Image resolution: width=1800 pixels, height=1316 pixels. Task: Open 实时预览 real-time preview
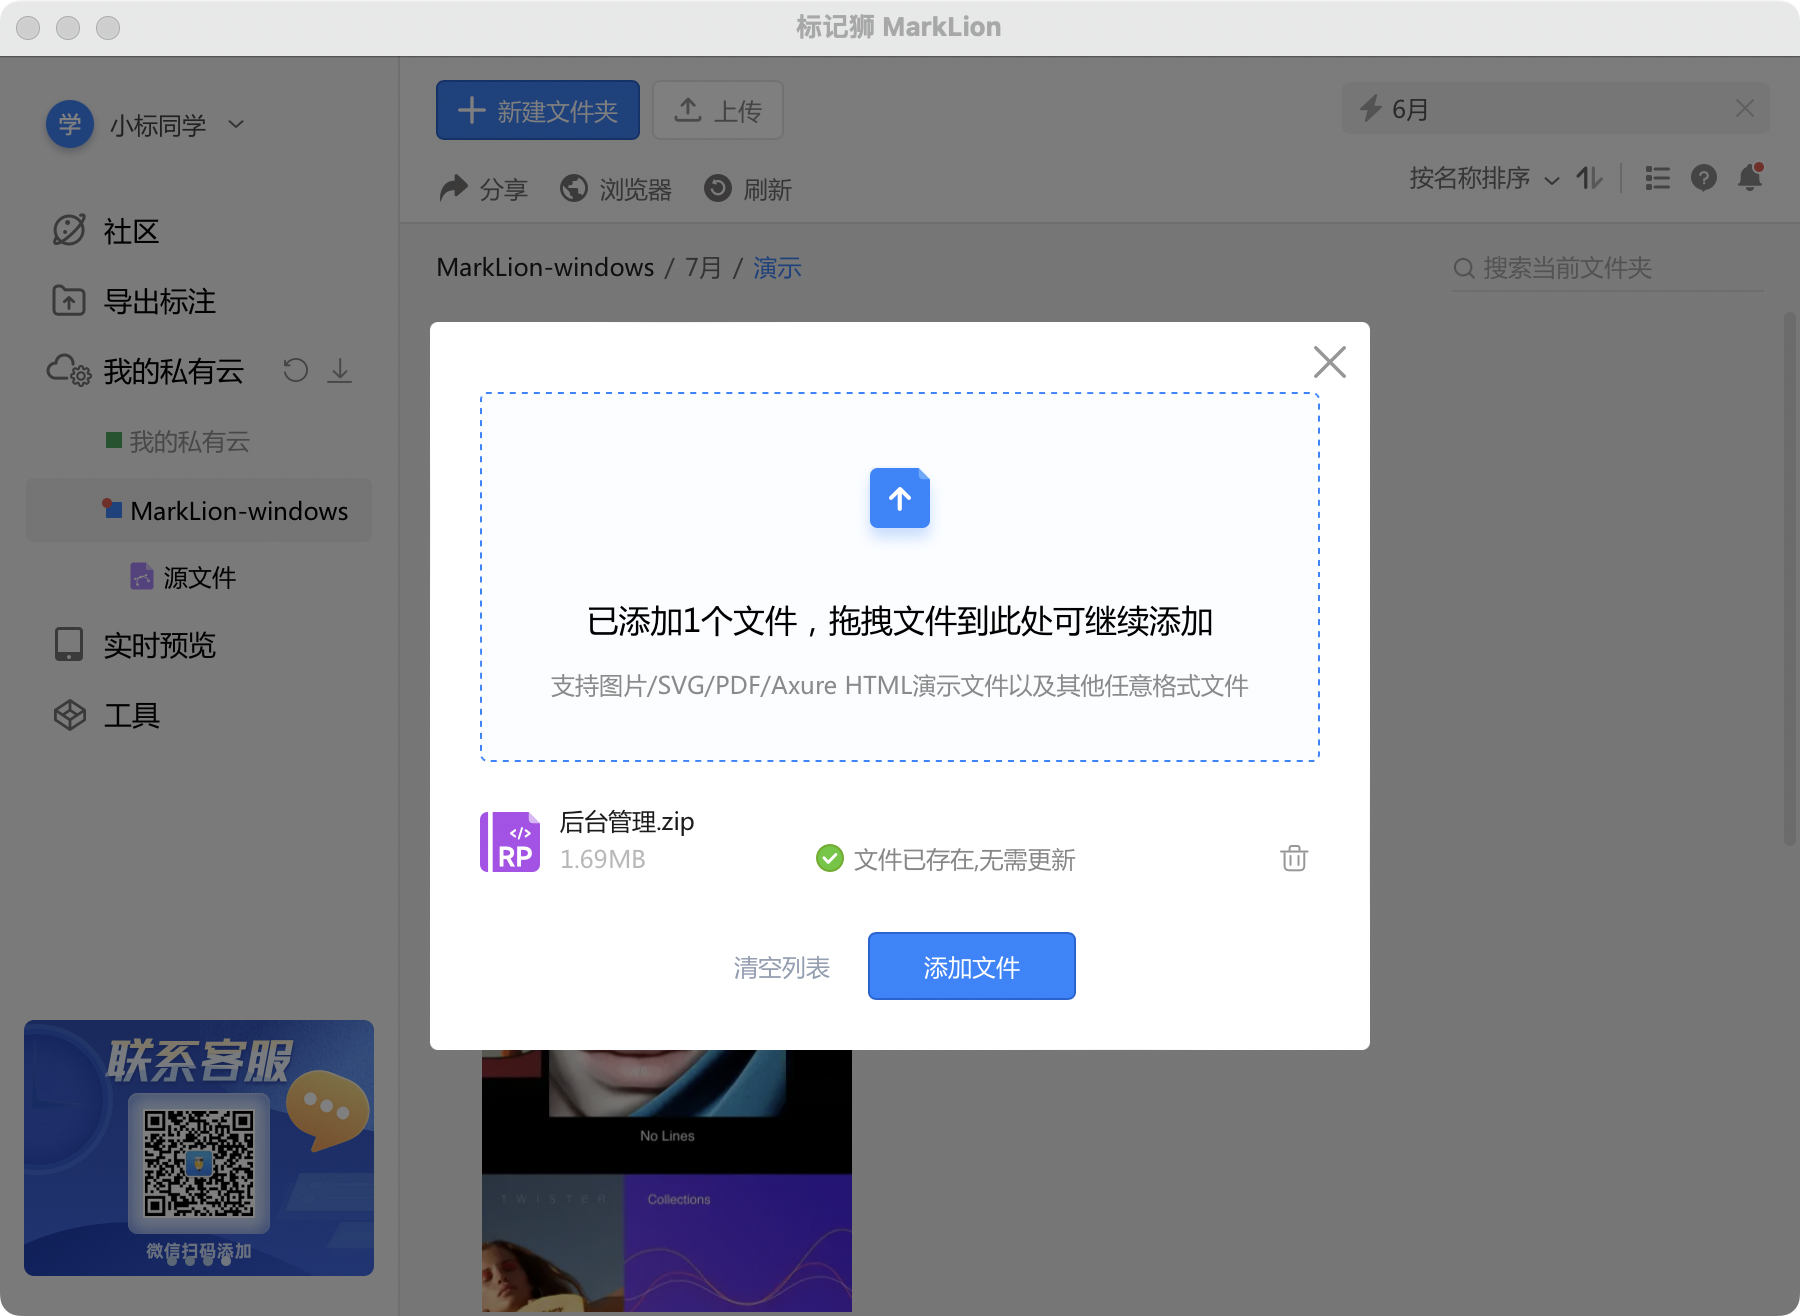[x=160, y=645]
